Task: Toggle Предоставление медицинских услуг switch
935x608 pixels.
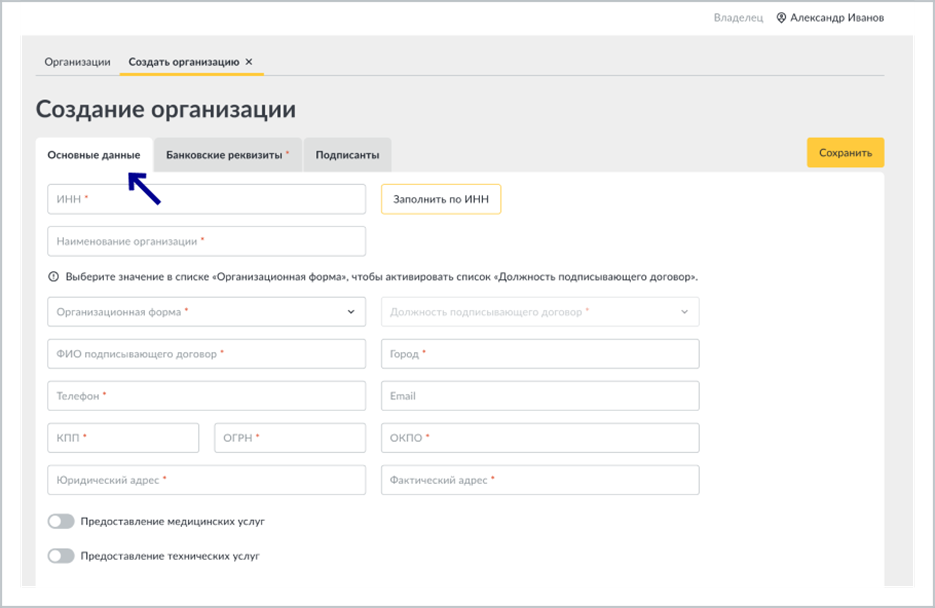Action: tap(61, 522)
